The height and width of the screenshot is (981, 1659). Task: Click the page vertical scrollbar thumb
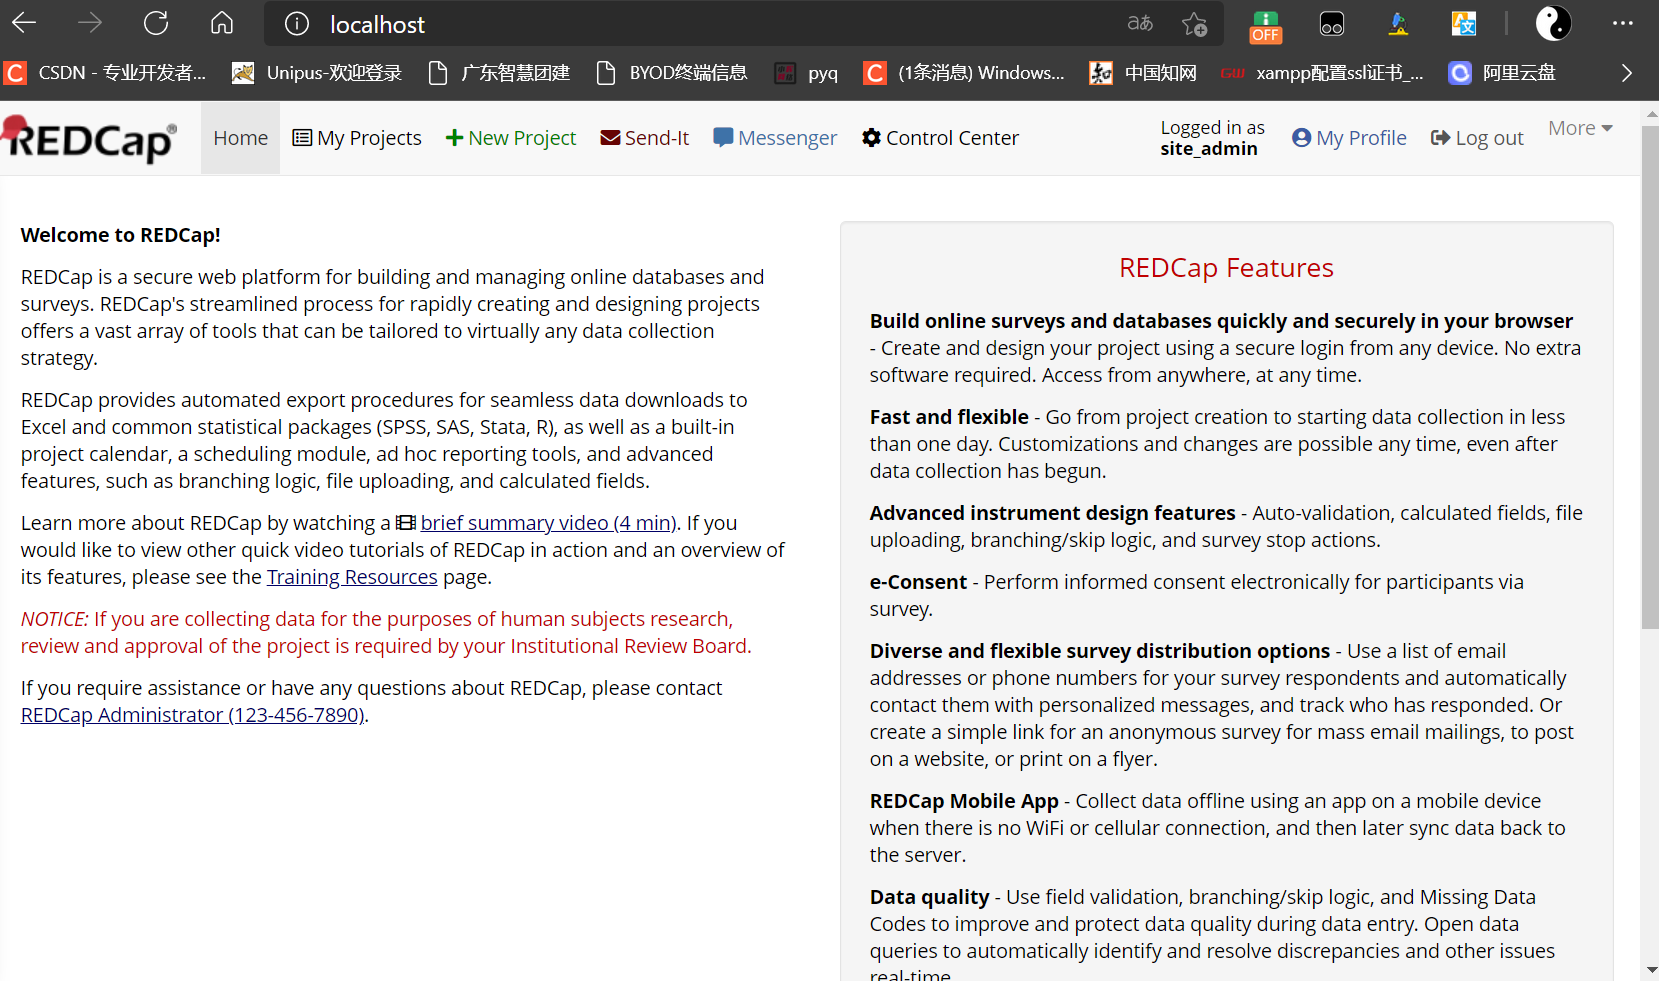click(x=1650, y=377)
